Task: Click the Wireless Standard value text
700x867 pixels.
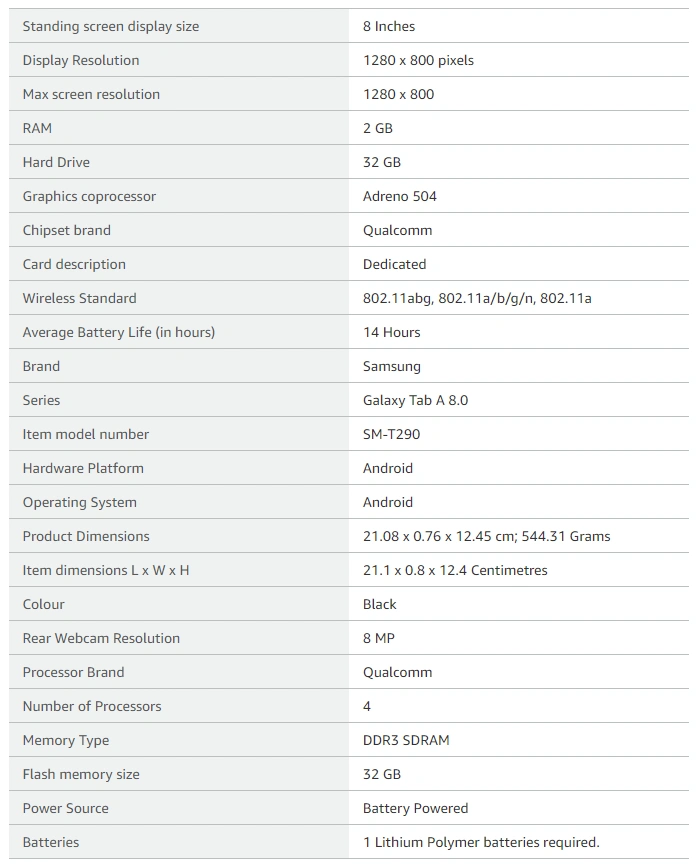Action: pos(477,298)
